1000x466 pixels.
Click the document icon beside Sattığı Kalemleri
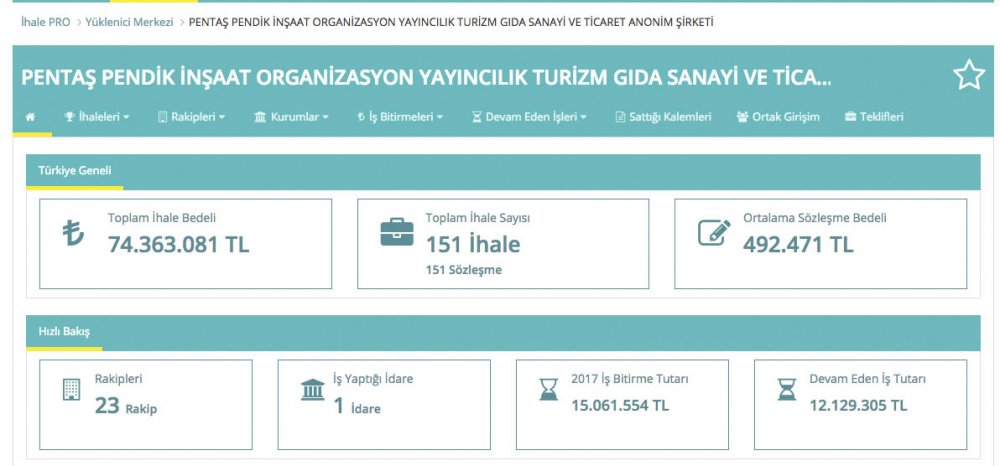pos(620,117)
